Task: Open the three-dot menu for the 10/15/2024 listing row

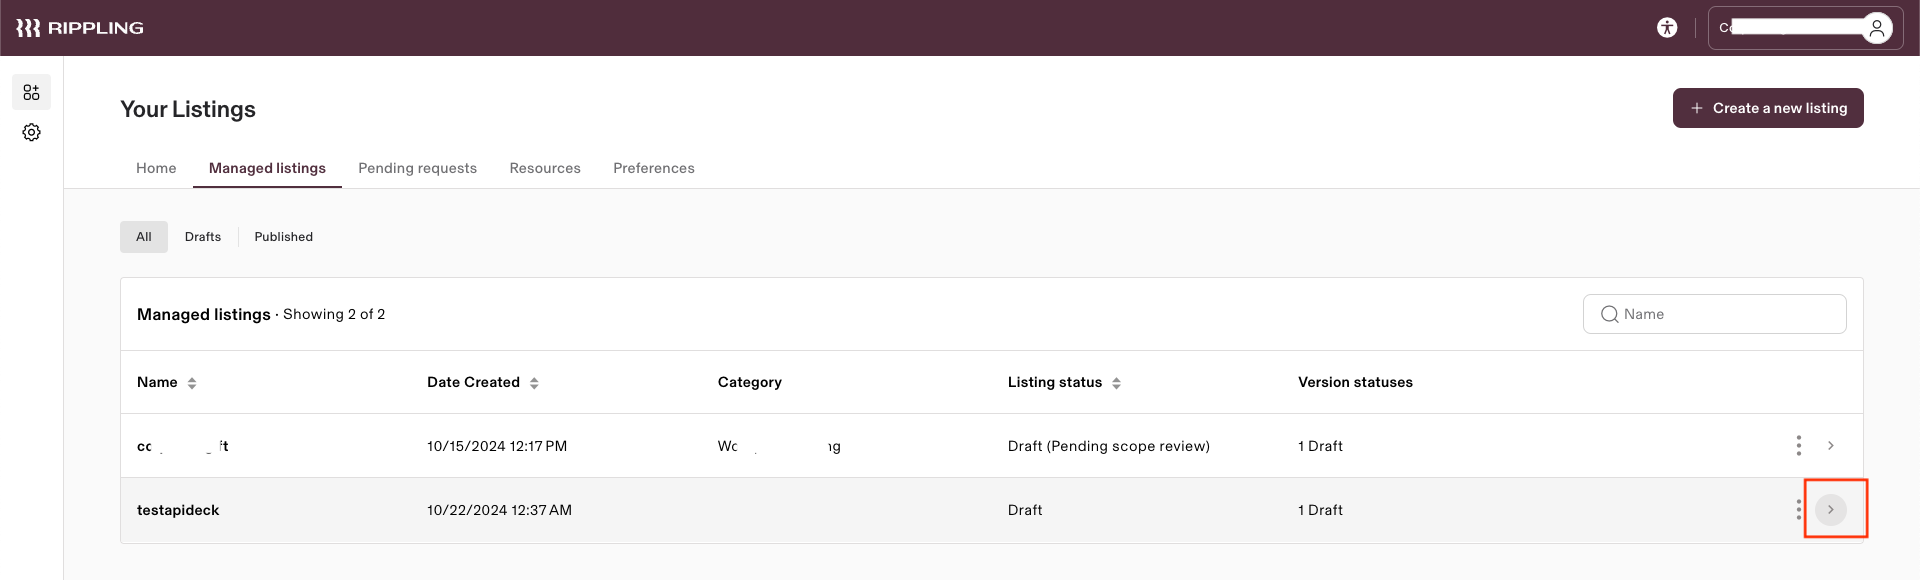Action: pyautogui.click(x=1798, y=445)
